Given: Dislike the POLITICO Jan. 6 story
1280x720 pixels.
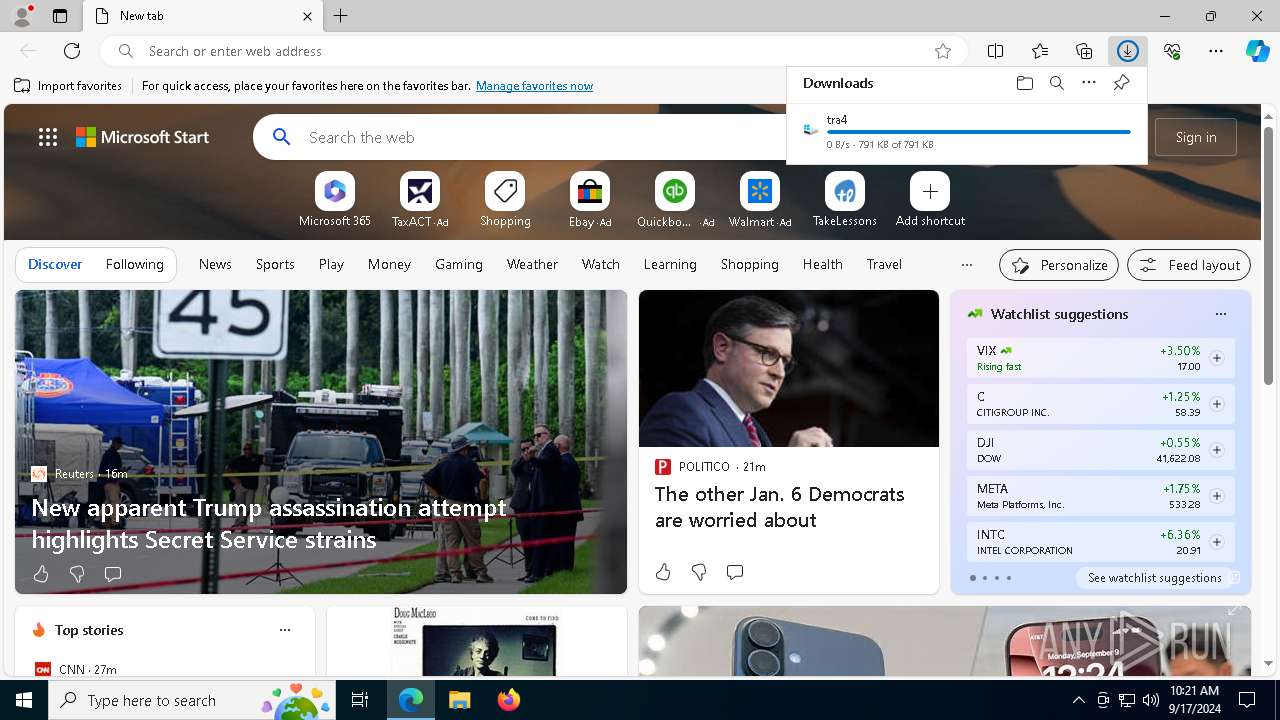Looking at the screenshot, I should (x=699, y=572).
